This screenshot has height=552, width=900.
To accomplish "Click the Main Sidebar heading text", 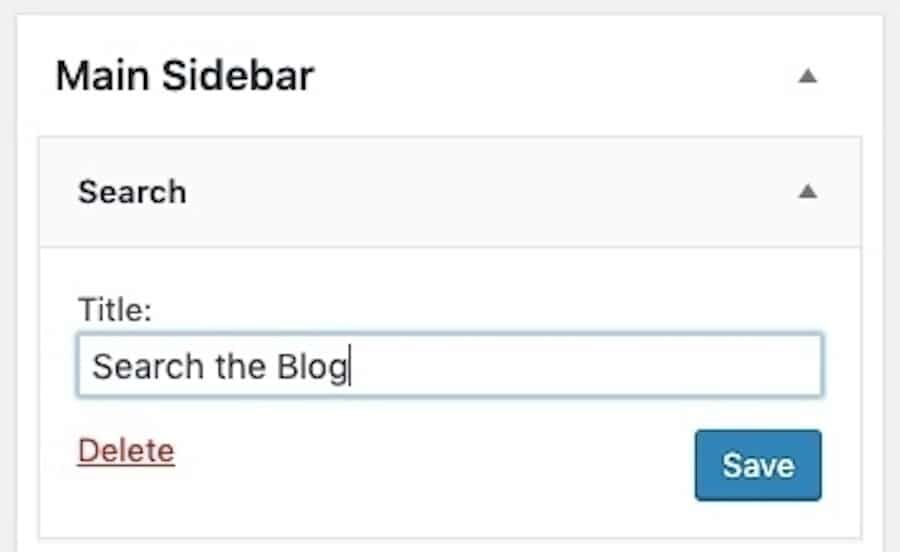I will [184, 76].
